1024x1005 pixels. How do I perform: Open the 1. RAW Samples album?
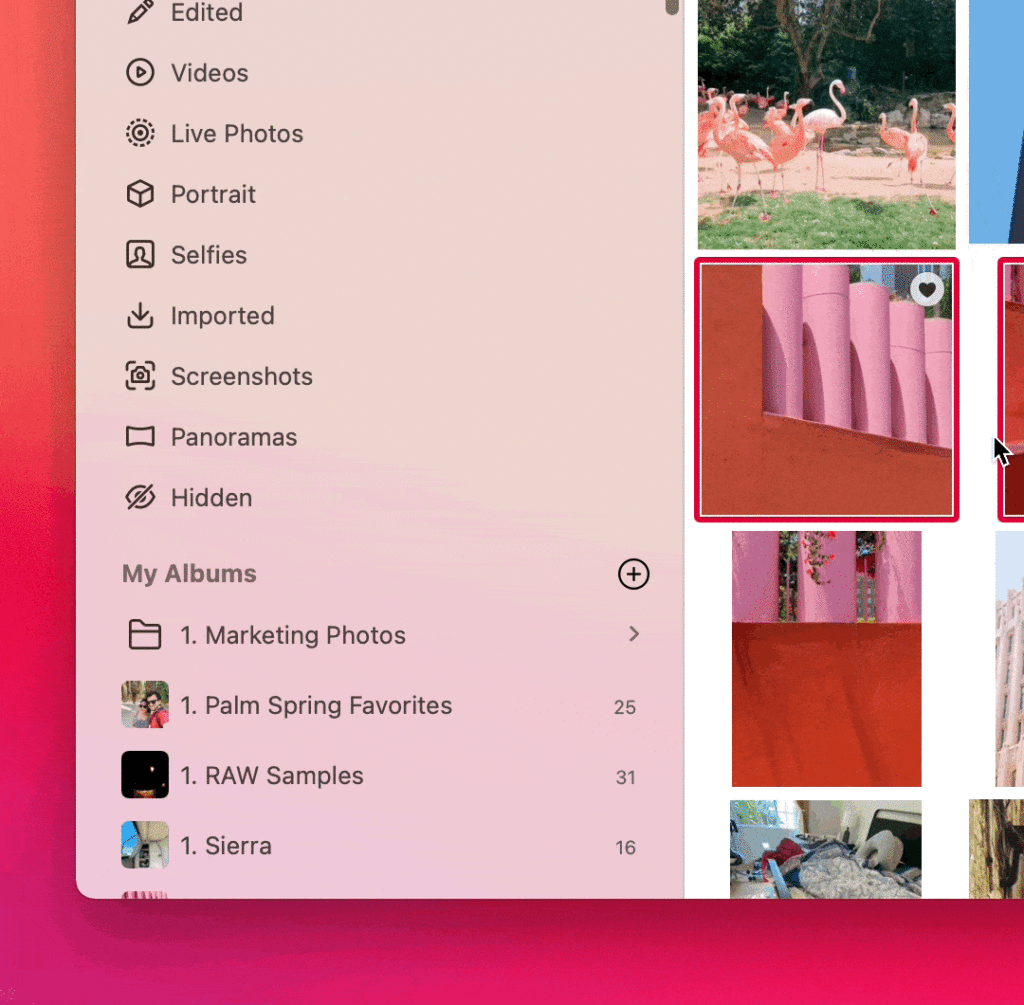pos(272,776)
